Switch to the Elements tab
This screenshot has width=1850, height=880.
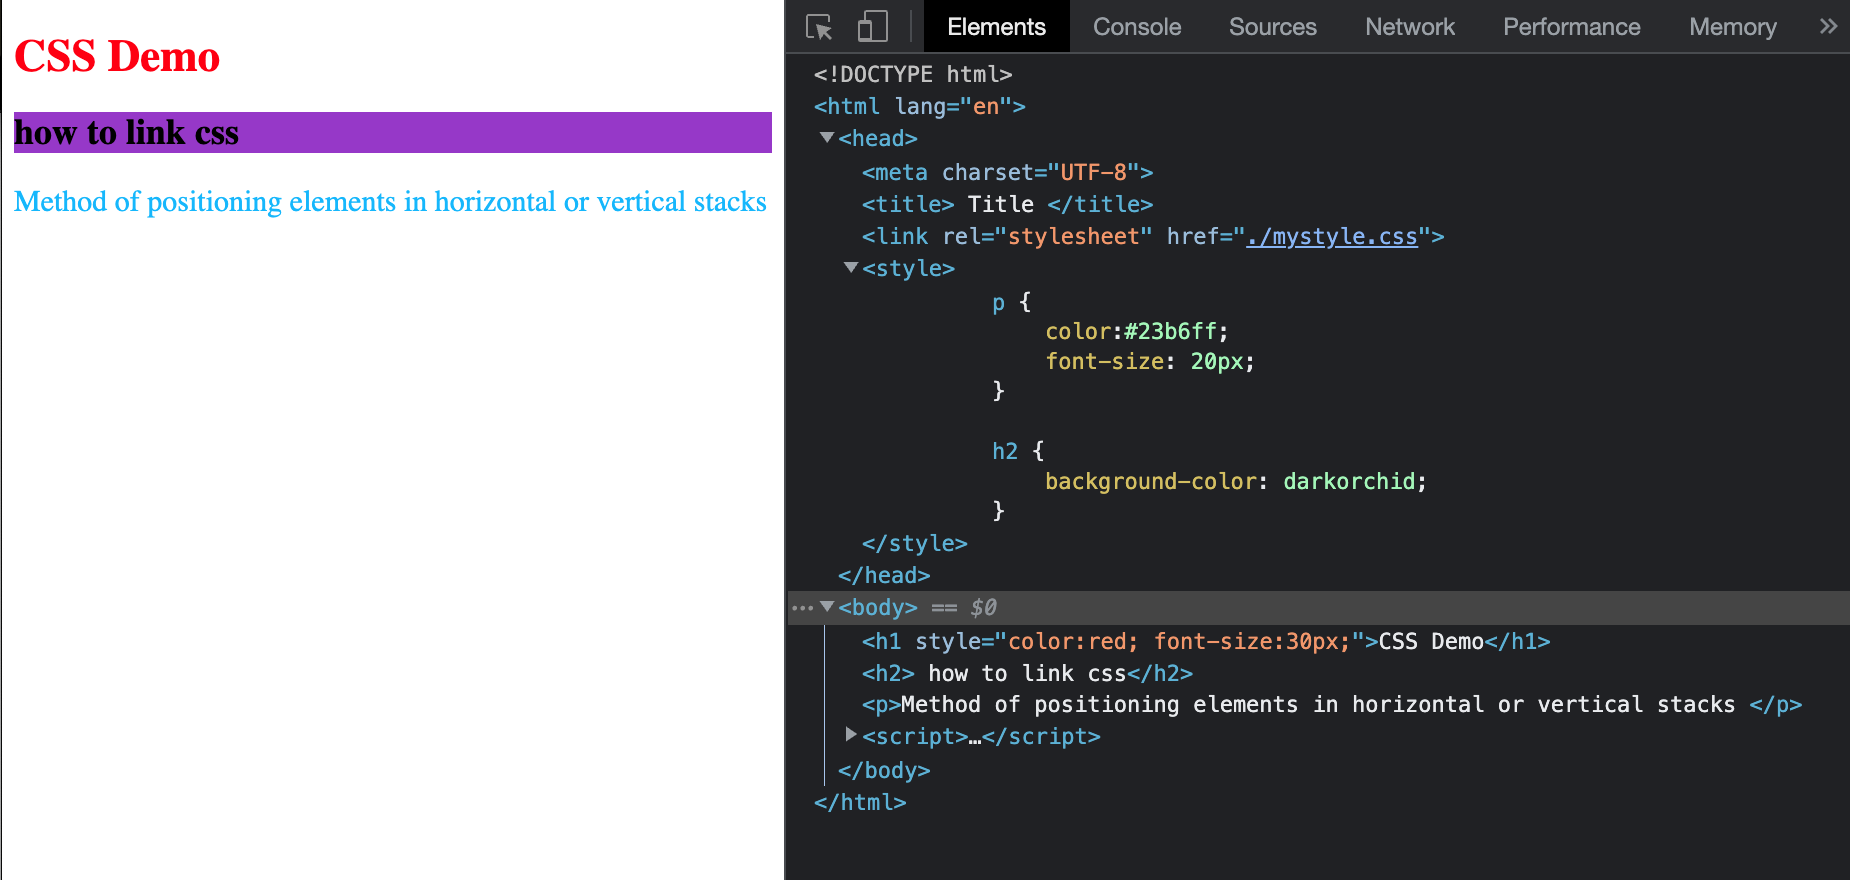point(996,27)
